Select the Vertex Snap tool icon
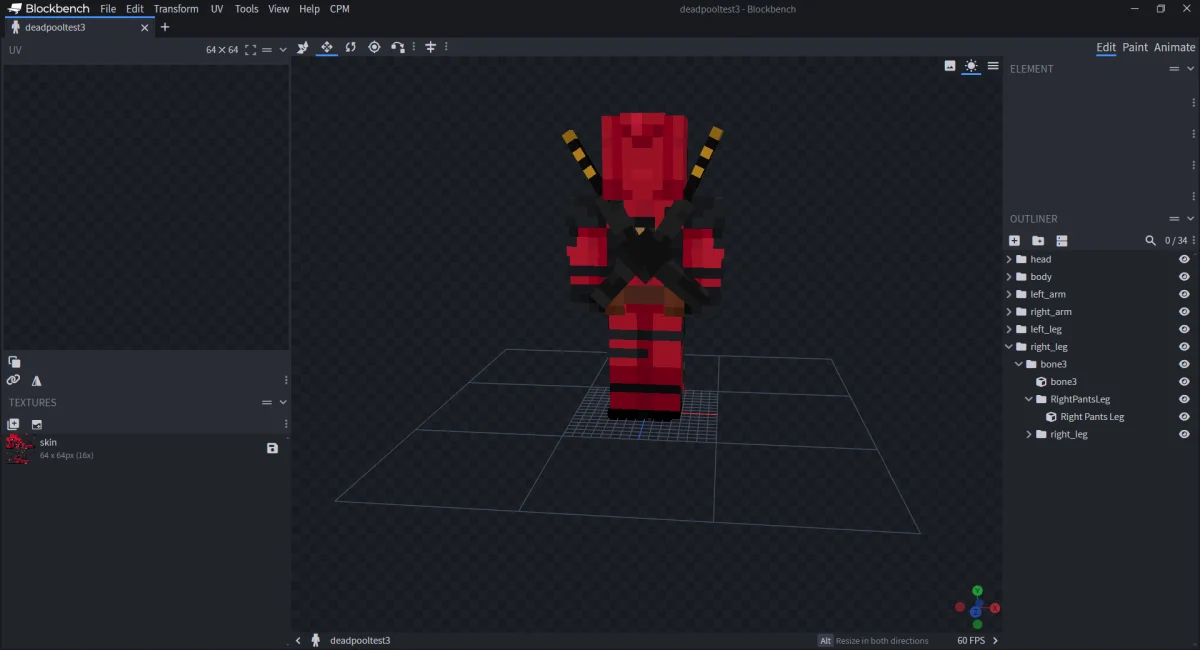Screen dimensions: 1200x650 coord(398,47)
